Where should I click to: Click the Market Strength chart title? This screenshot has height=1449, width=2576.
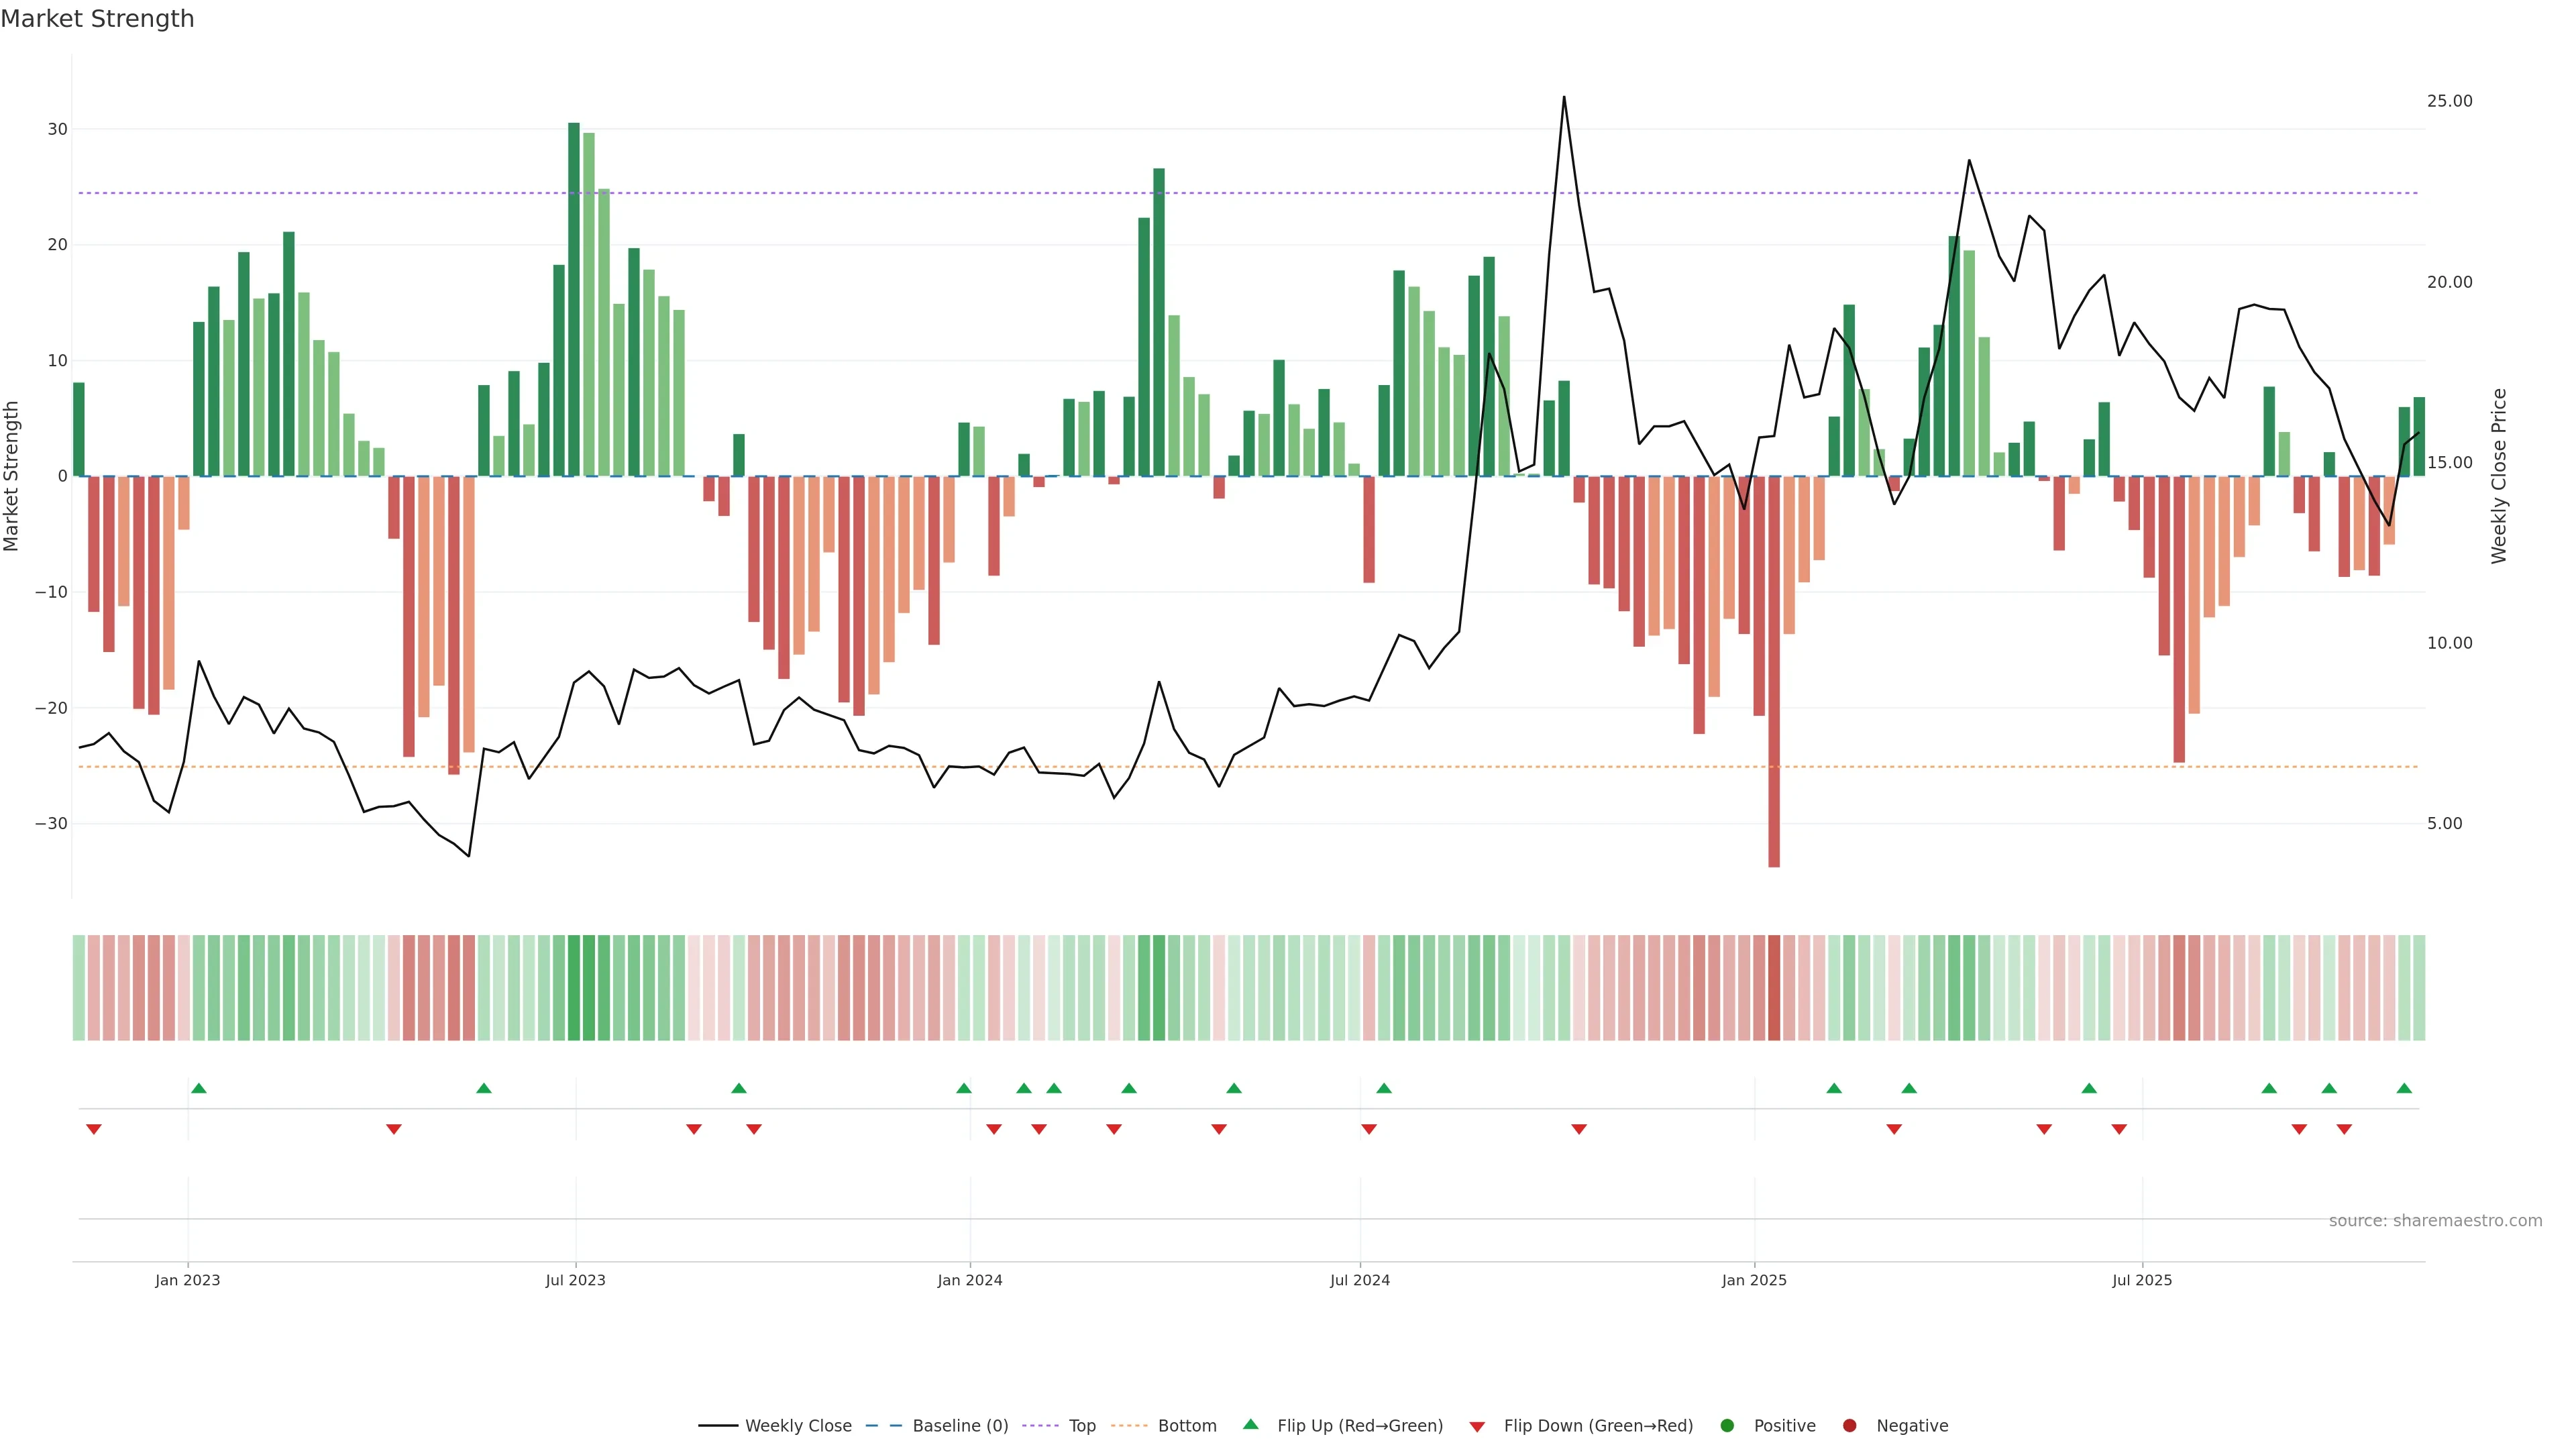pos(97,19)
